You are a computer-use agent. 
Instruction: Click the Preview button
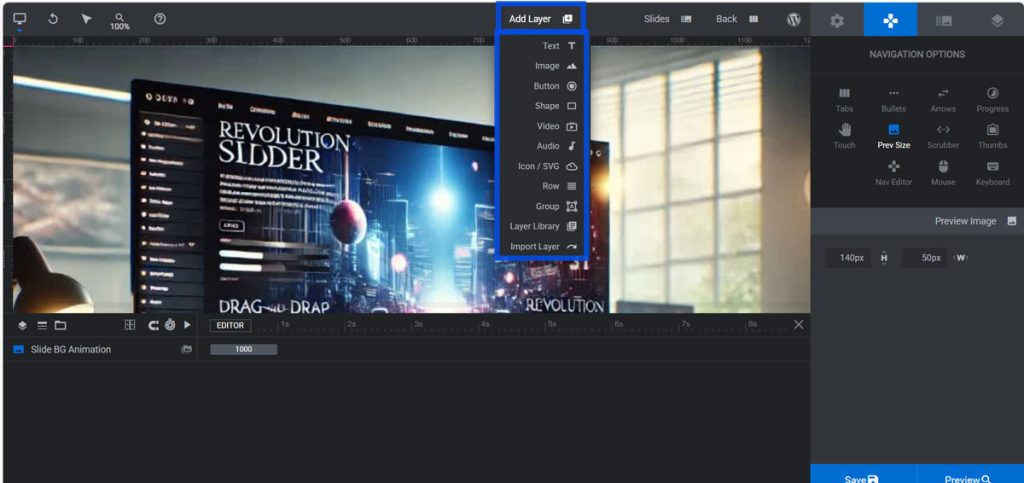pos(967,479)
